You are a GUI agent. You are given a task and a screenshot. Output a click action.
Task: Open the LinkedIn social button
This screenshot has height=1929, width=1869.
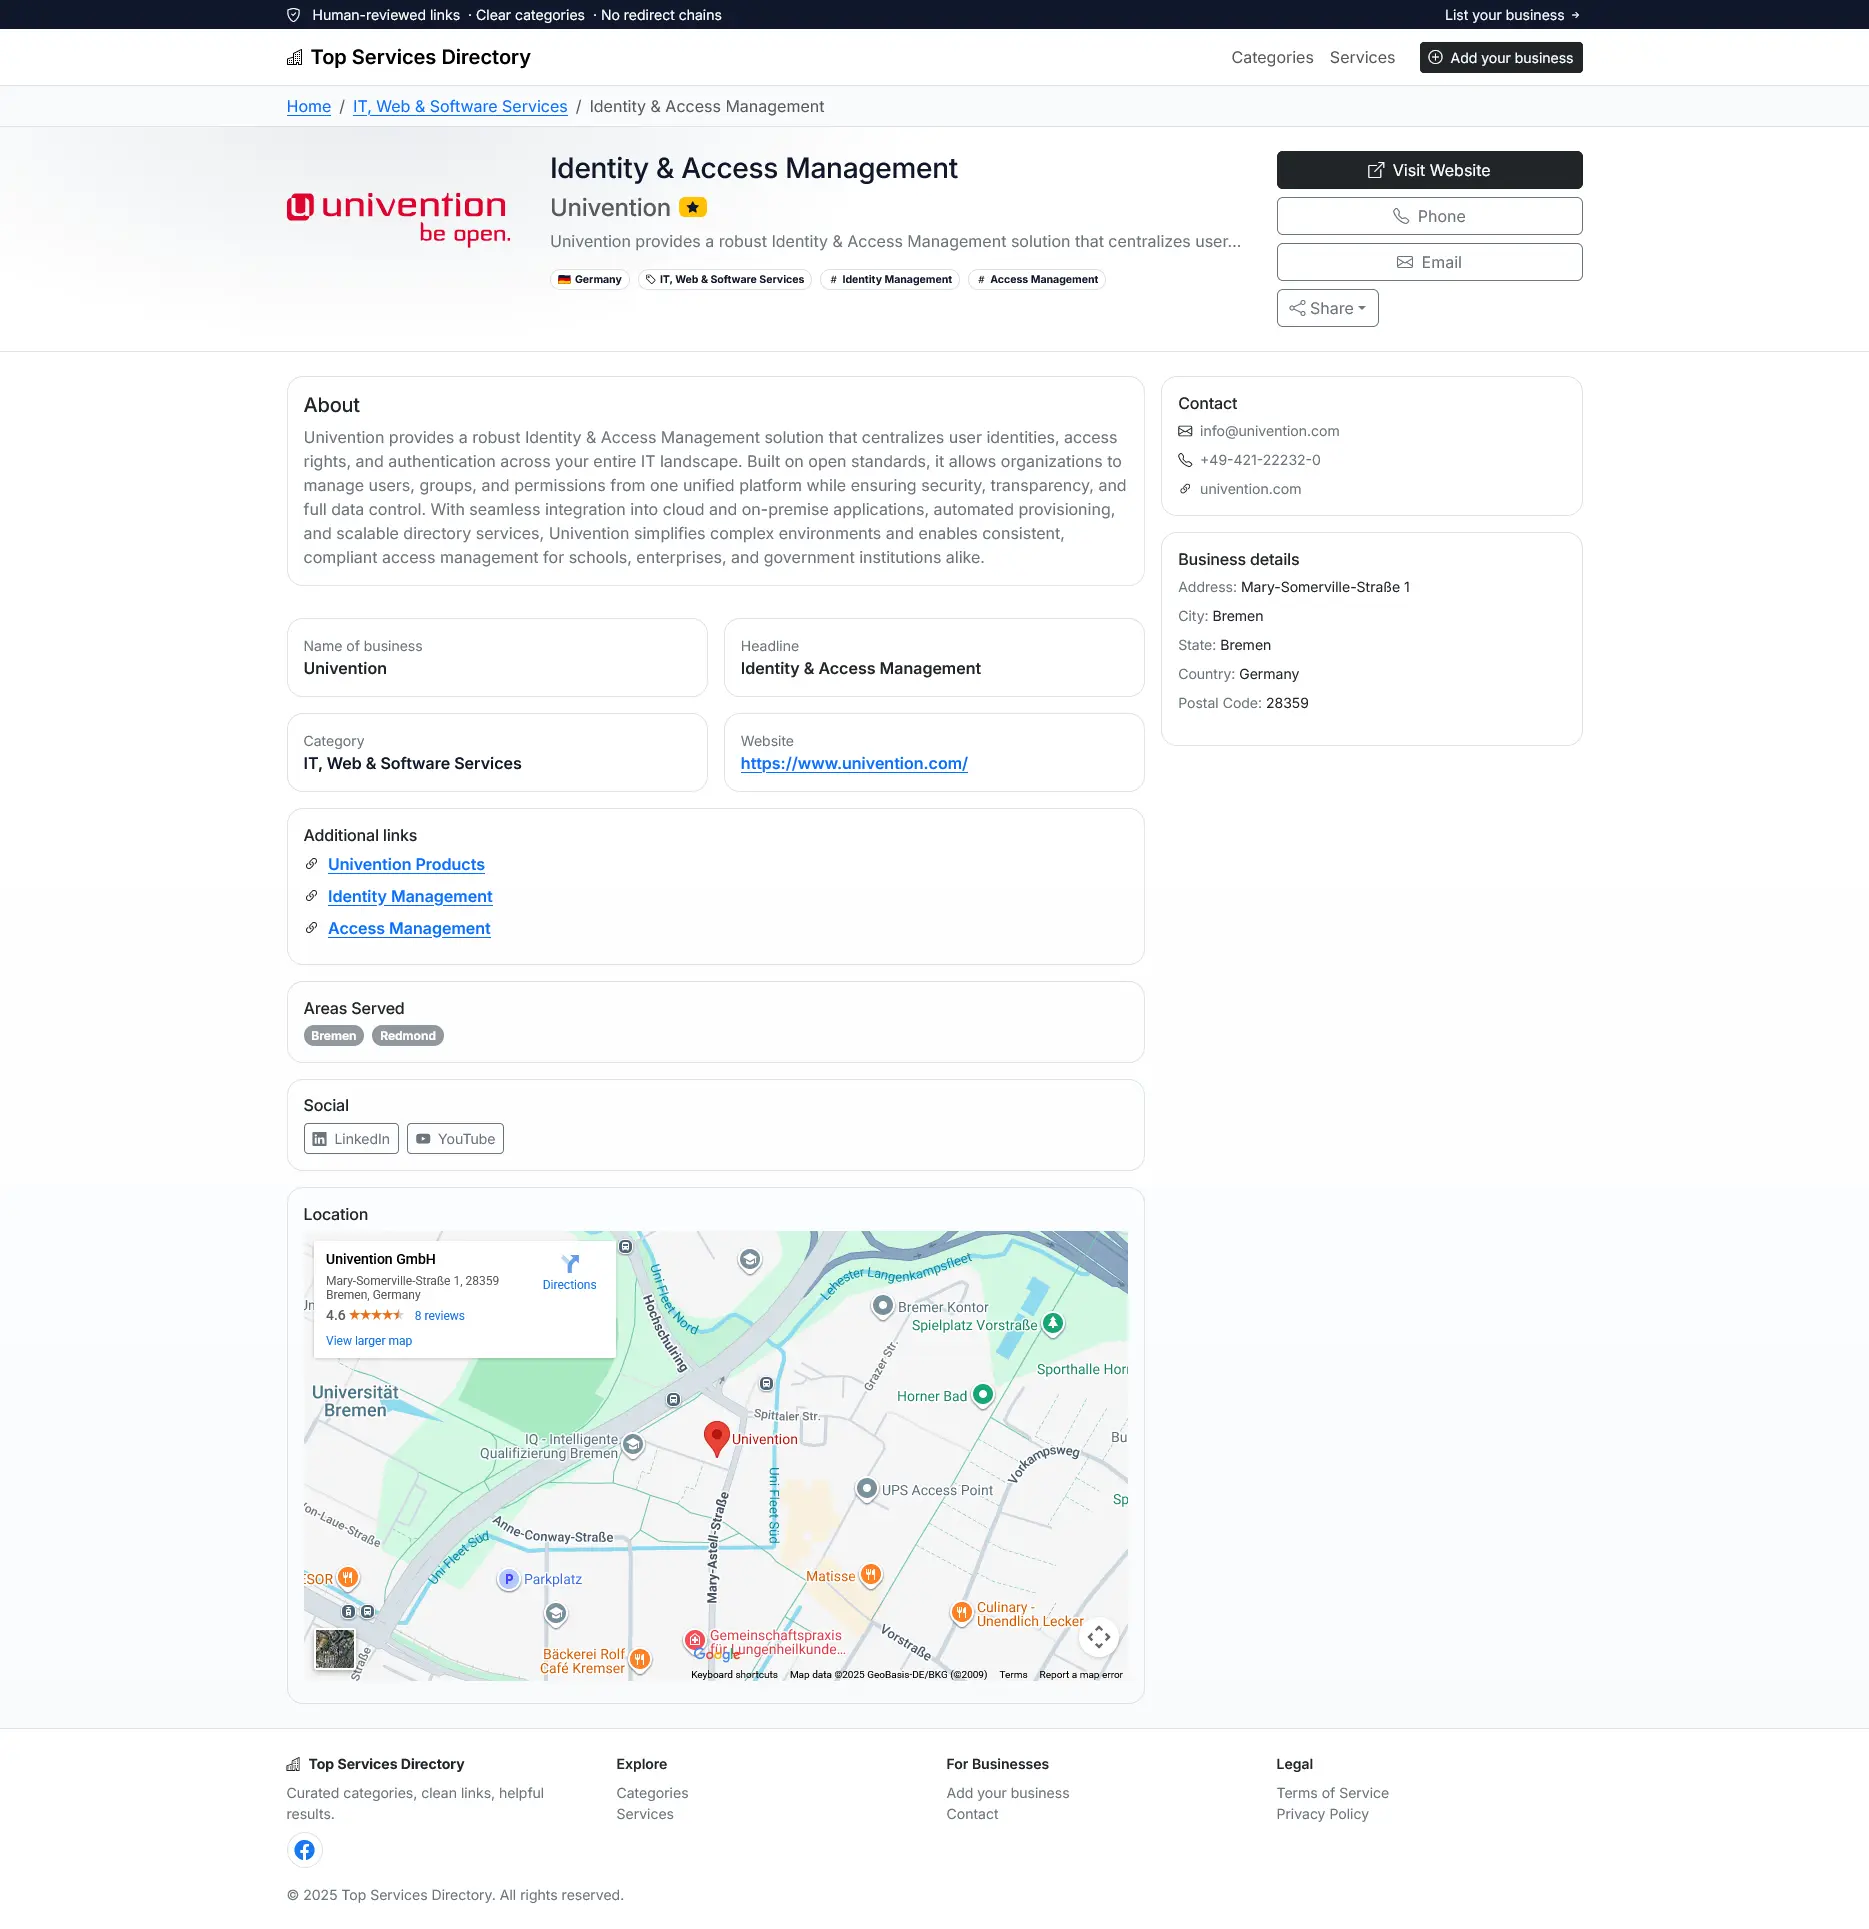click(x=351, y=1139)
